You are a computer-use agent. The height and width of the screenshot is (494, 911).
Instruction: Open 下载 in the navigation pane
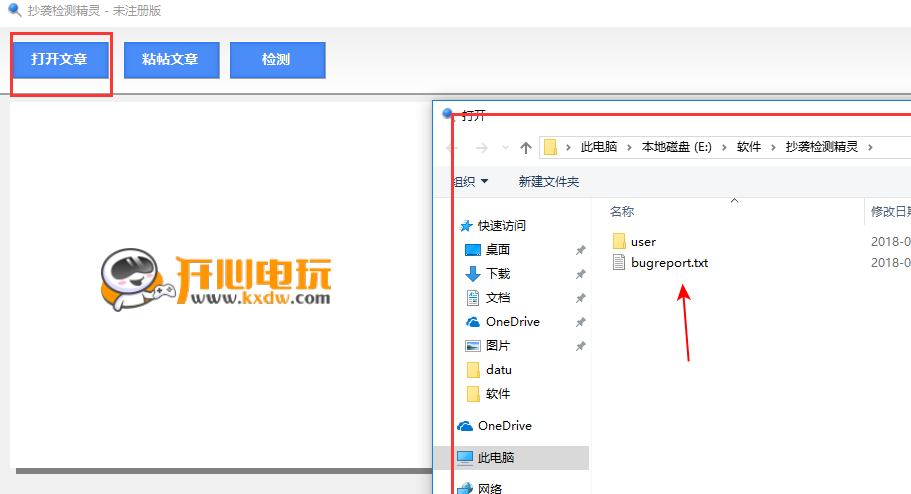click(498, 274)
